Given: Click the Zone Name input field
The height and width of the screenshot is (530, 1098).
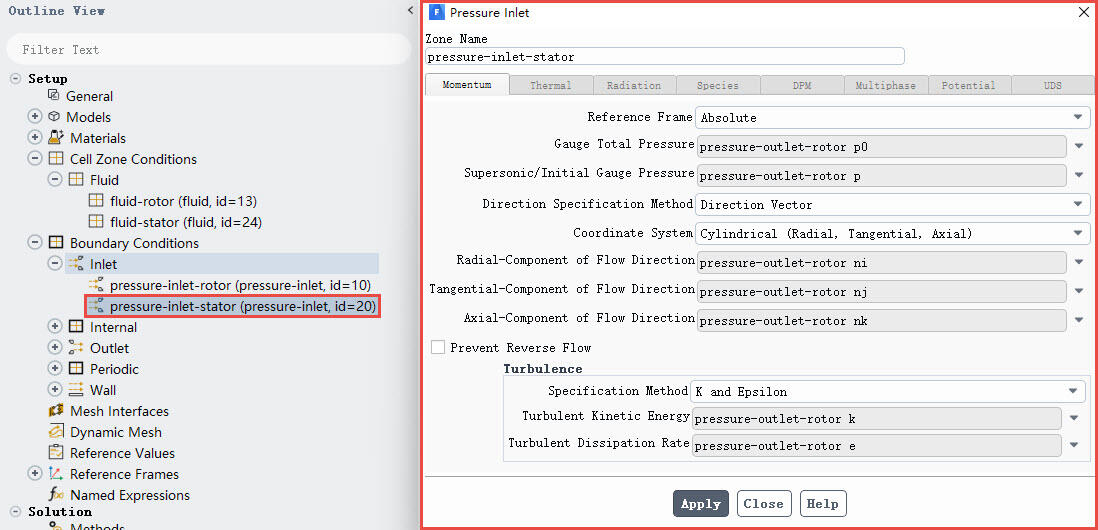Looking at the screenshot, I should [x=664, y=57].
